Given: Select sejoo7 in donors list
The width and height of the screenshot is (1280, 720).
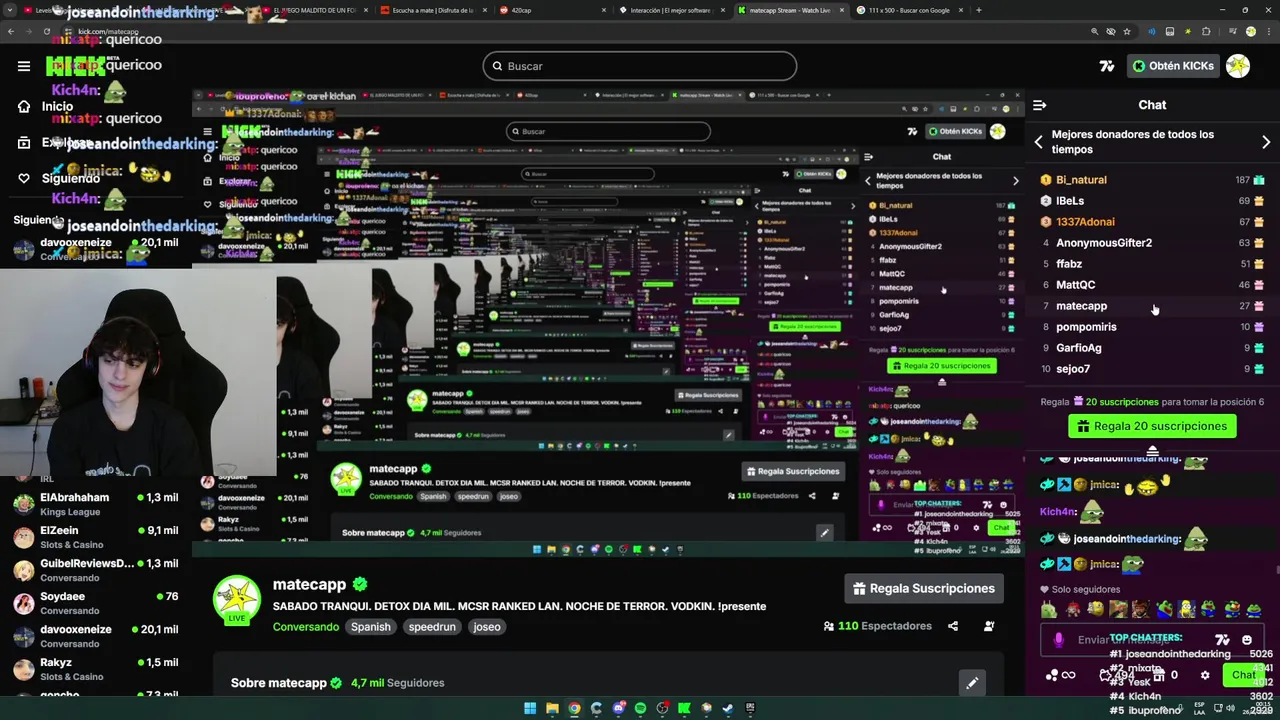Looking at the screenshot, I should pyautogui.click(x=1152, y=369).
